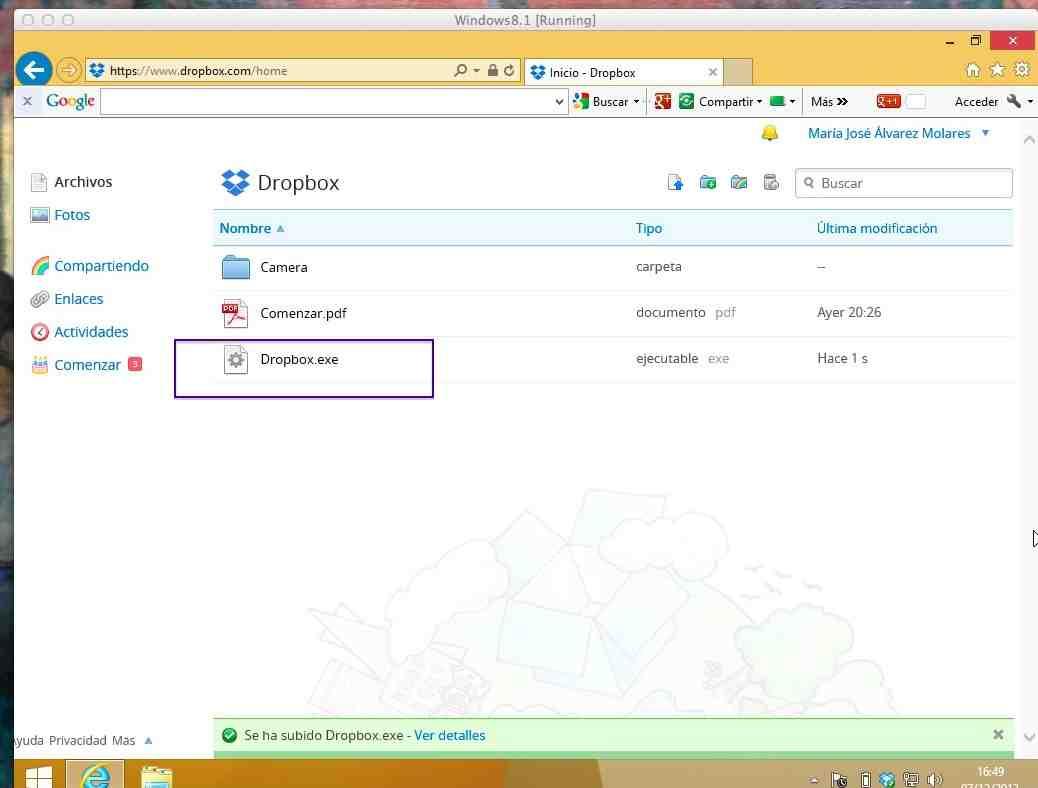The height and width of the screenshot is (788, 1038).
Task: Sort files by Nombre column header
Action: pos(245,228)
